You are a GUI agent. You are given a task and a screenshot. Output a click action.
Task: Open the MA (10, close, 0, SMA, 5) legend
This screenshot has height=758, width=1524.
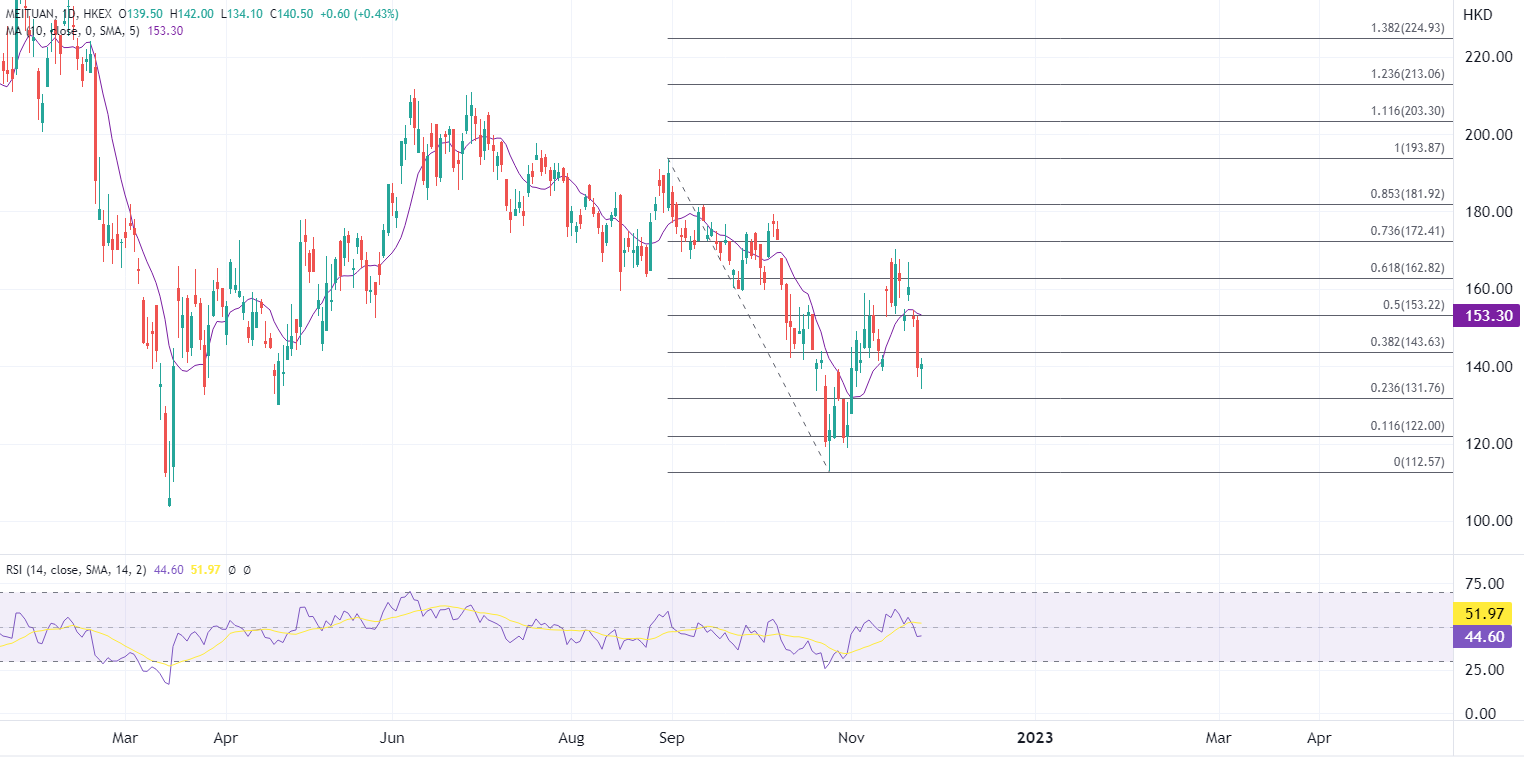(72, 31)
